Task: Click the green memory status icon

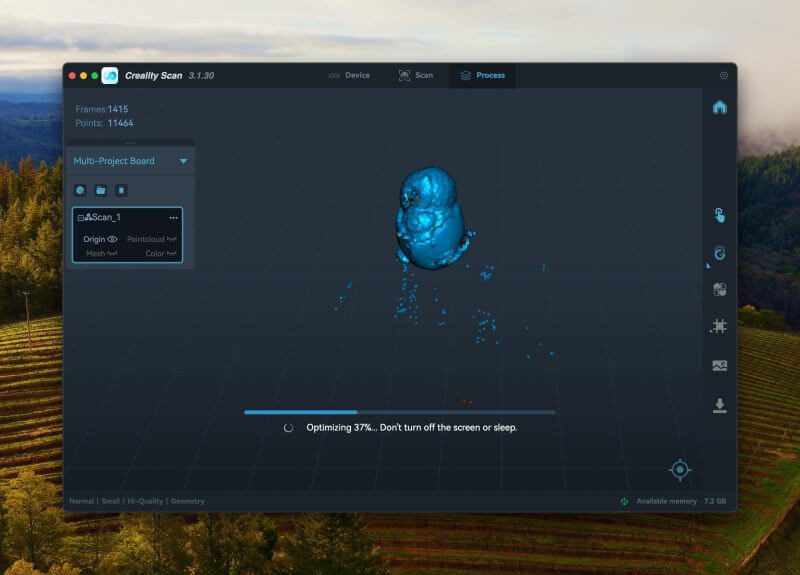Action: [x=624, y=501]
